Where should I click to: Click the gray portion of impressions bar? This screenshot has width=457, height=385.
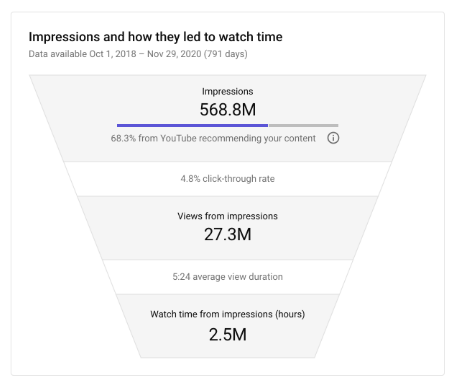pos(304,125)
